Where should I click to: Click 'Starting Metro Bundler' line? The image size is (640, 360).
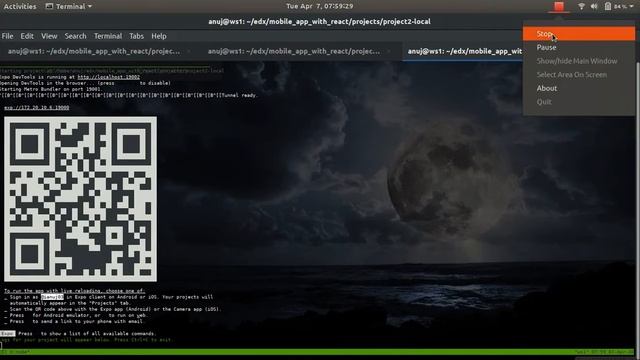coord(51,89)
